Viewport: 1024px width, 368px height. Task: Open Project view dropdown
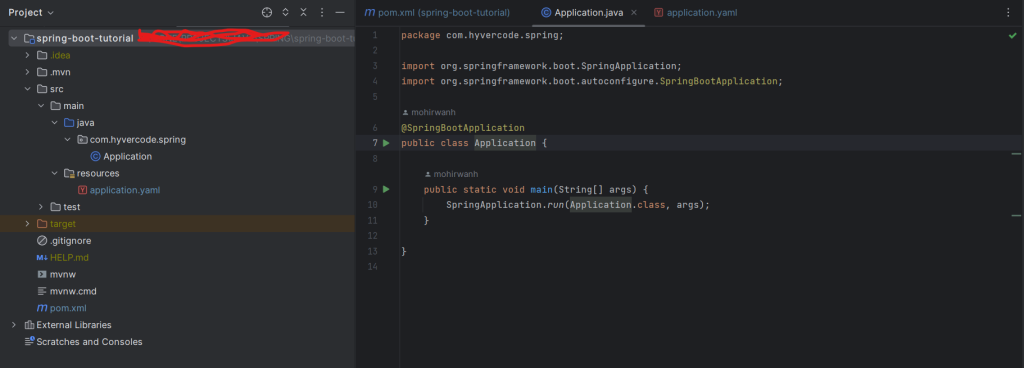31,12
